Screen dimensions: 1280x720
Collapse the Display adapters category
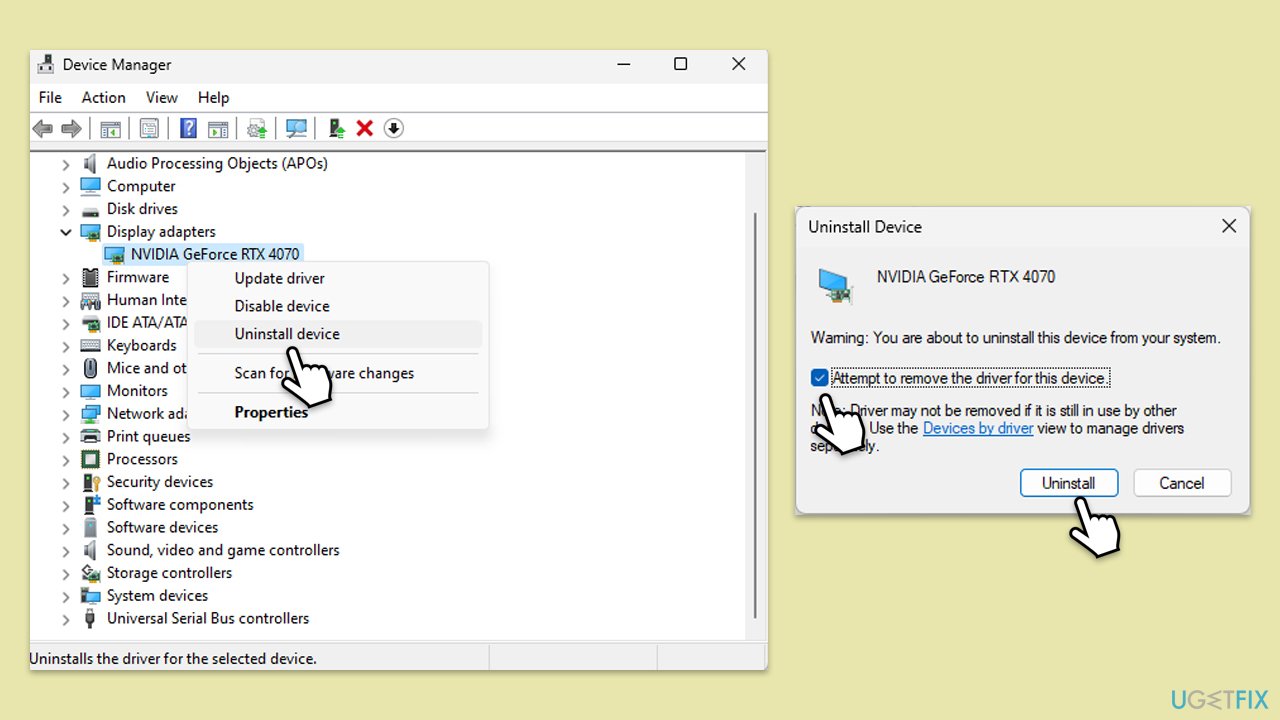(66, 232)
